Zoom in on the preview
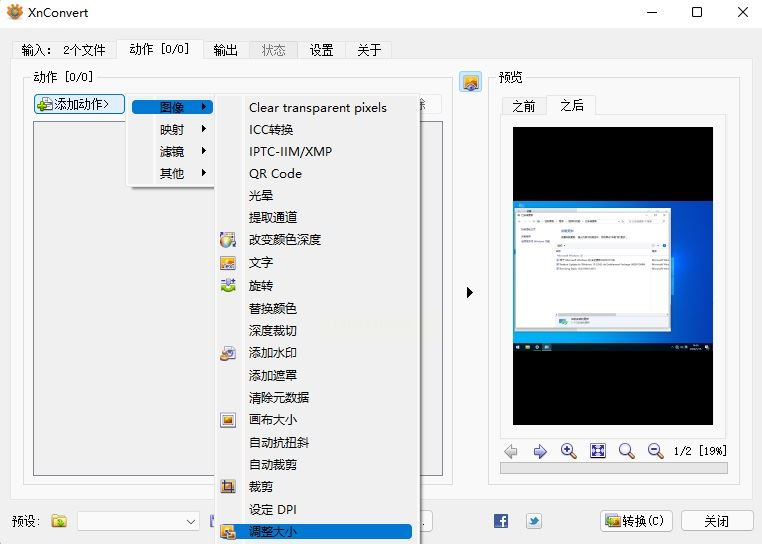The height and width of the screenshot is (544, 762). (569, 451)
